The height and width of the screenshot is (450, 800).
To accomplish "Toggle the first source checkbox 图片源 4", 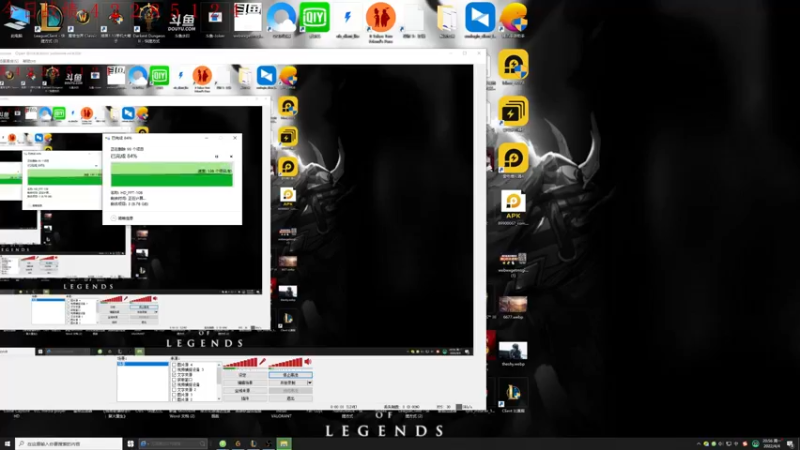I will click(174, 365).
